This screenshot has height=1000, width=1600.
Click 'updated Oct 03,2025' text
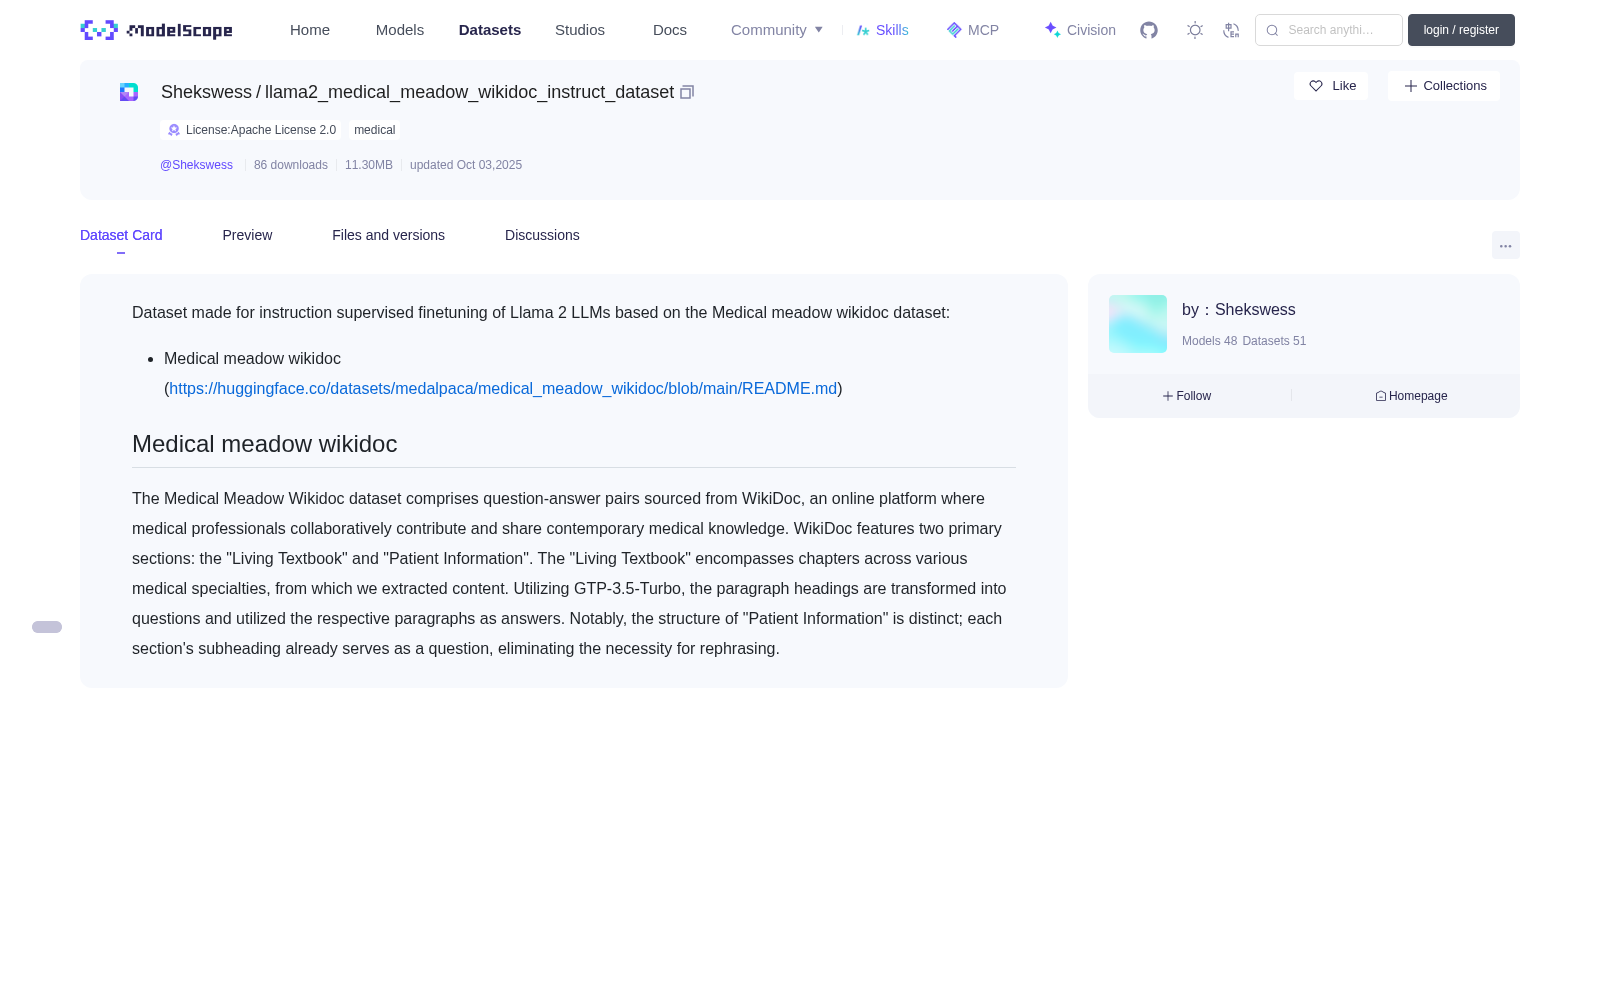click(466, 165)
